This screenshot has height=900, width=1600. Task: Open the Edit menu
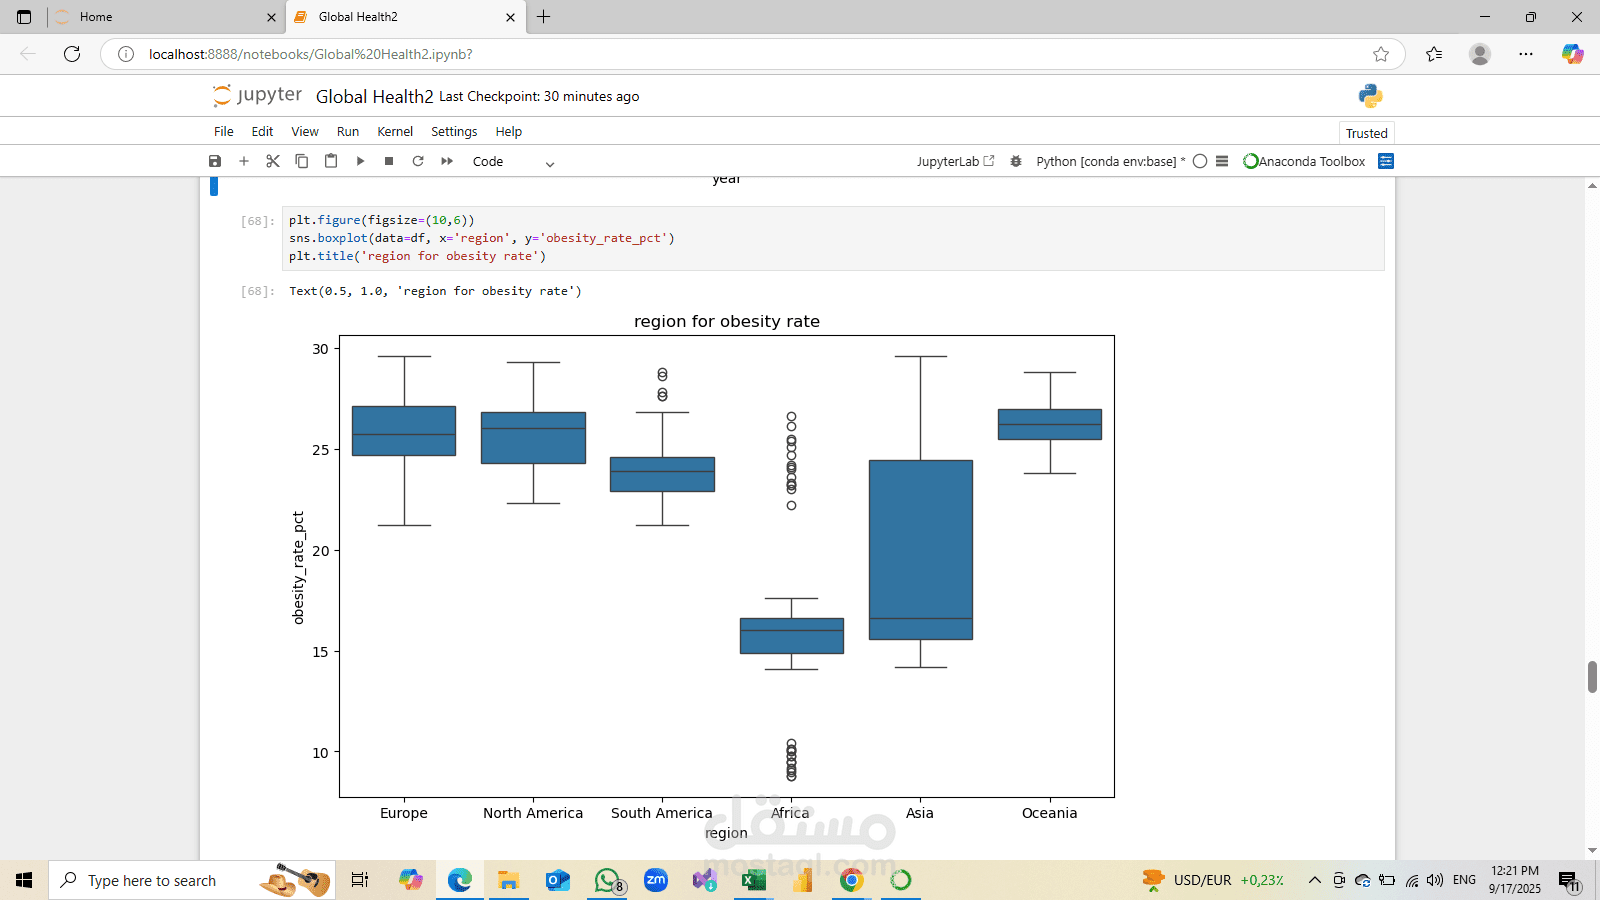(x=262, y=131)
